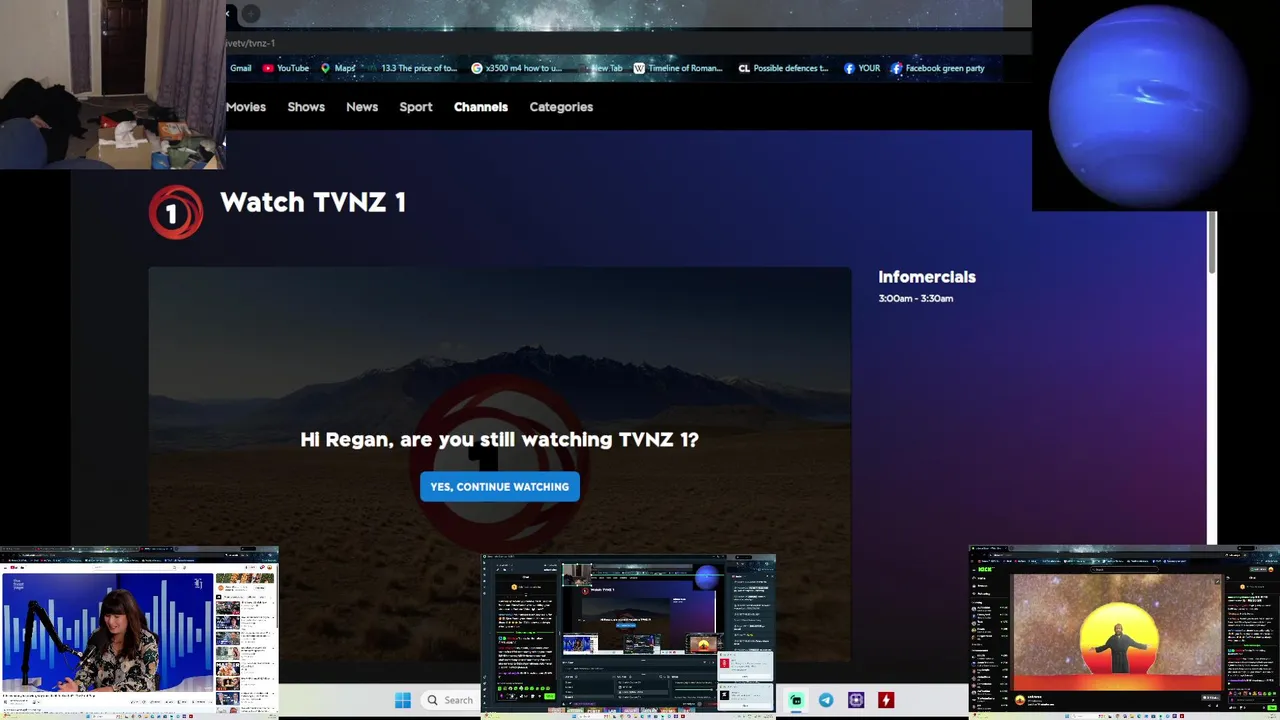Image resolution: width=1280 pixels, height=720 pixels.
Task: Go to the Shows section
Action: click(306, 107)
